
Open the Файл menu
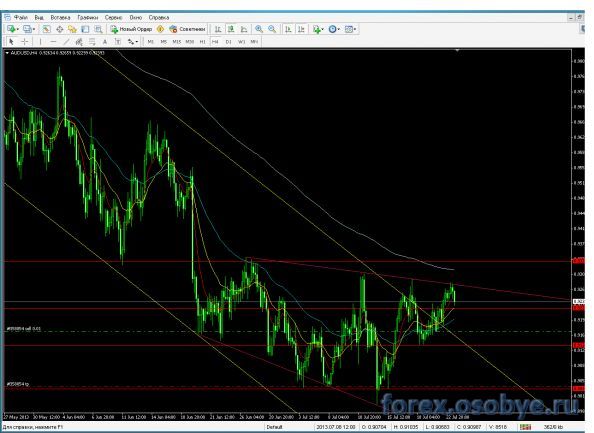coord(21,17)
